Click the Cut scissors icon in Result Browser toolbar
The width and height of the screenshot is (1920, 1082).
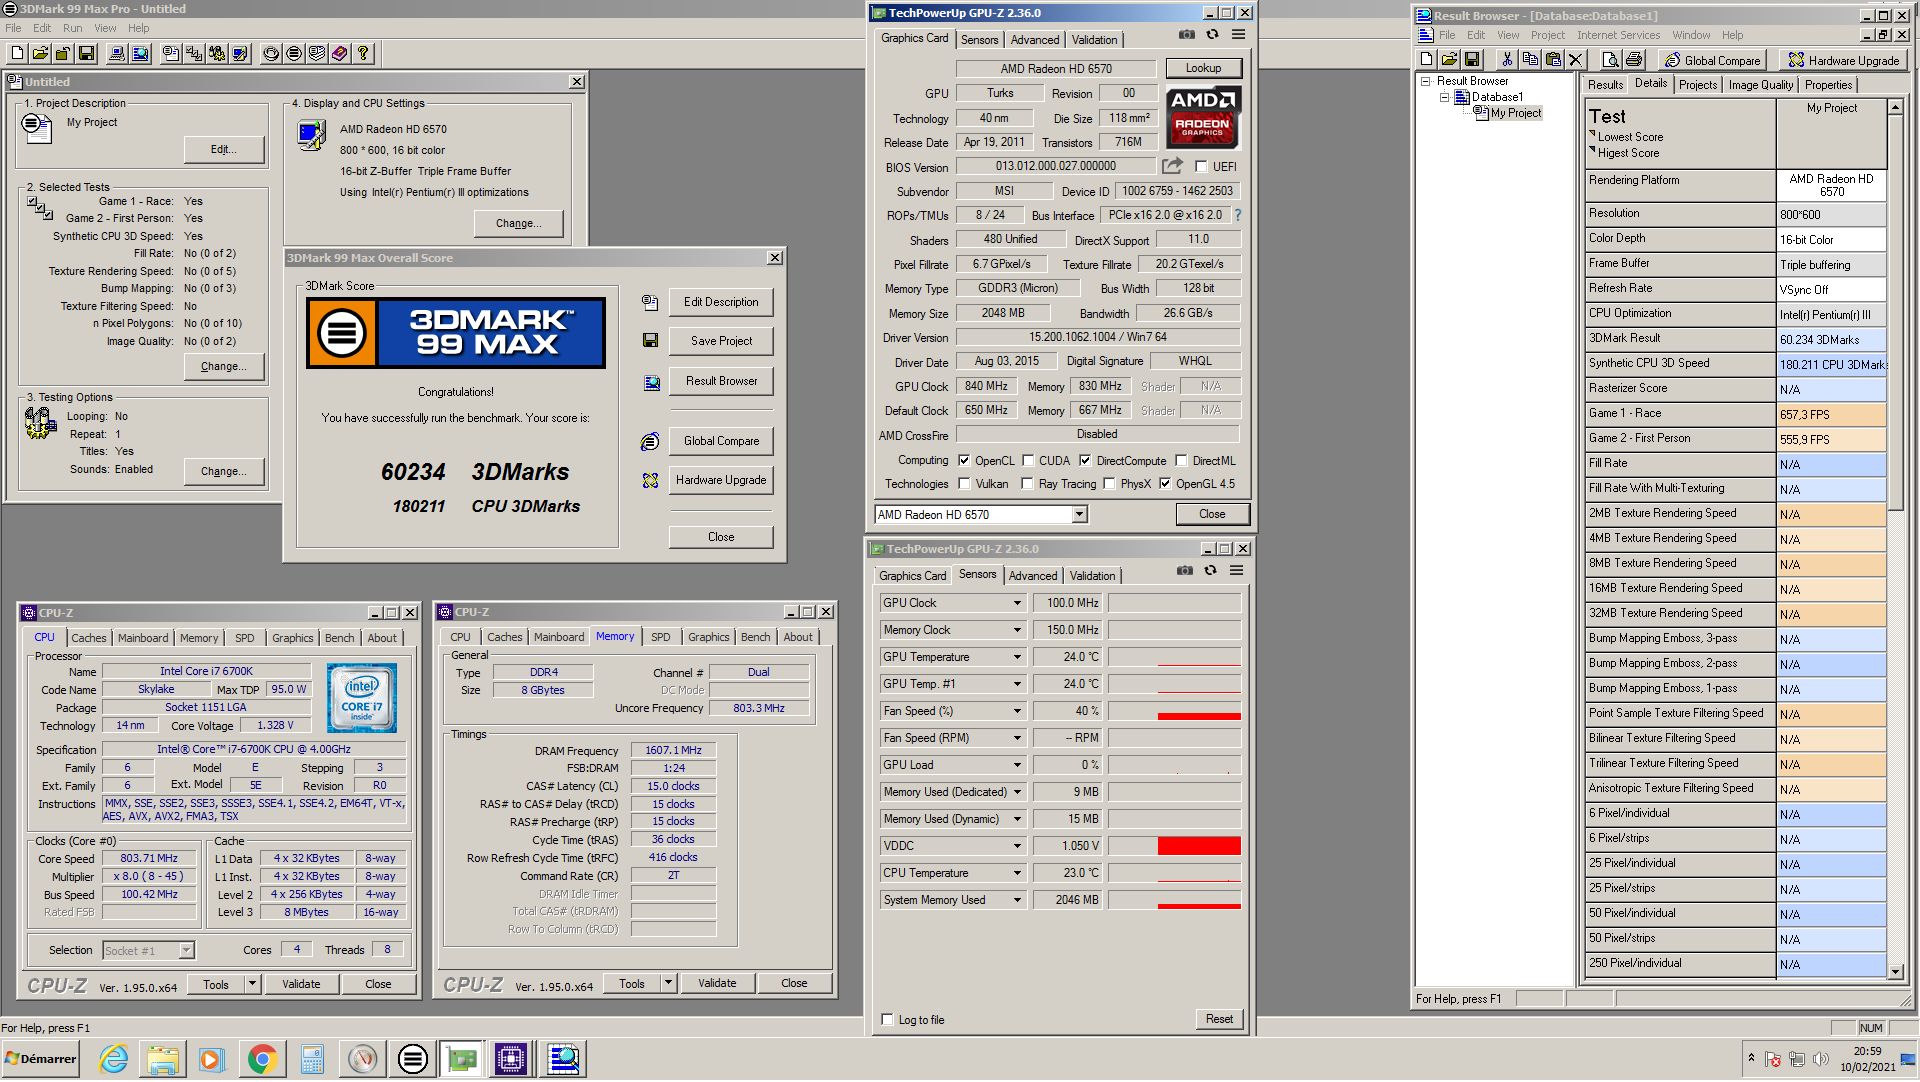[x=1507, y=60]
